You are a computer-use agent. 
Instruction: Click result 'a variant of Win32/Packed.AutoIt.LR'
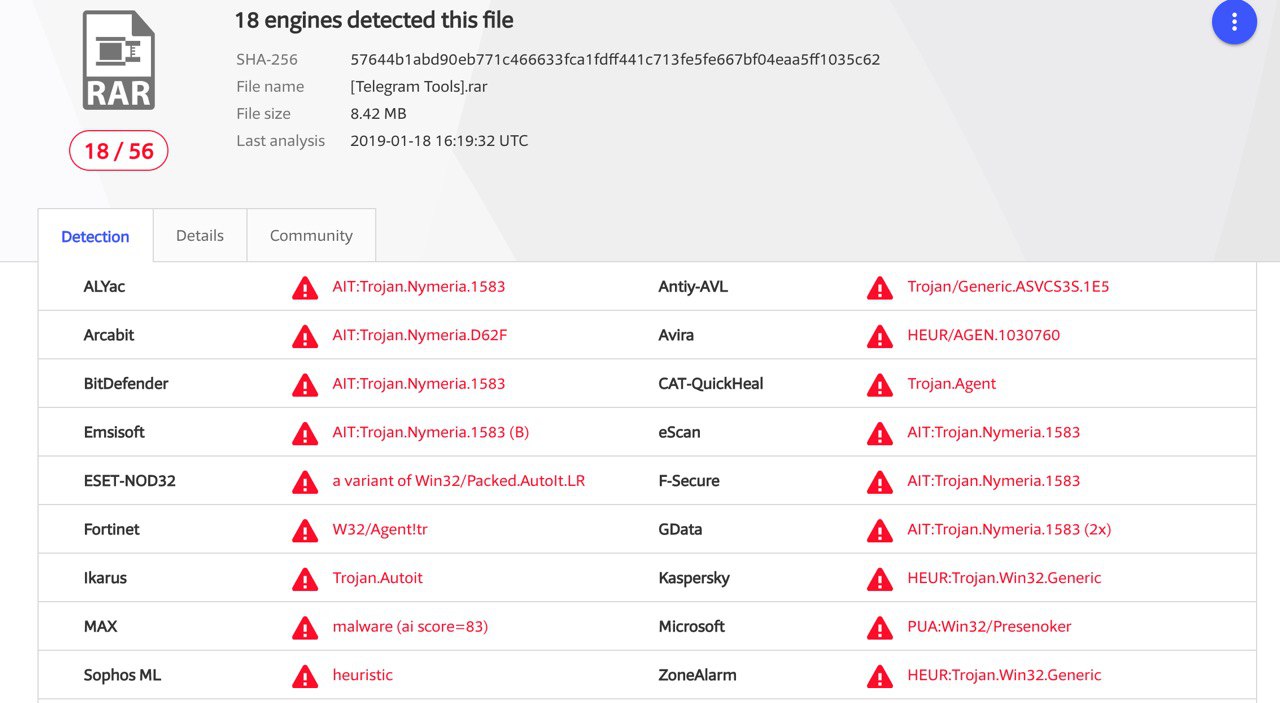pos(459,481)
